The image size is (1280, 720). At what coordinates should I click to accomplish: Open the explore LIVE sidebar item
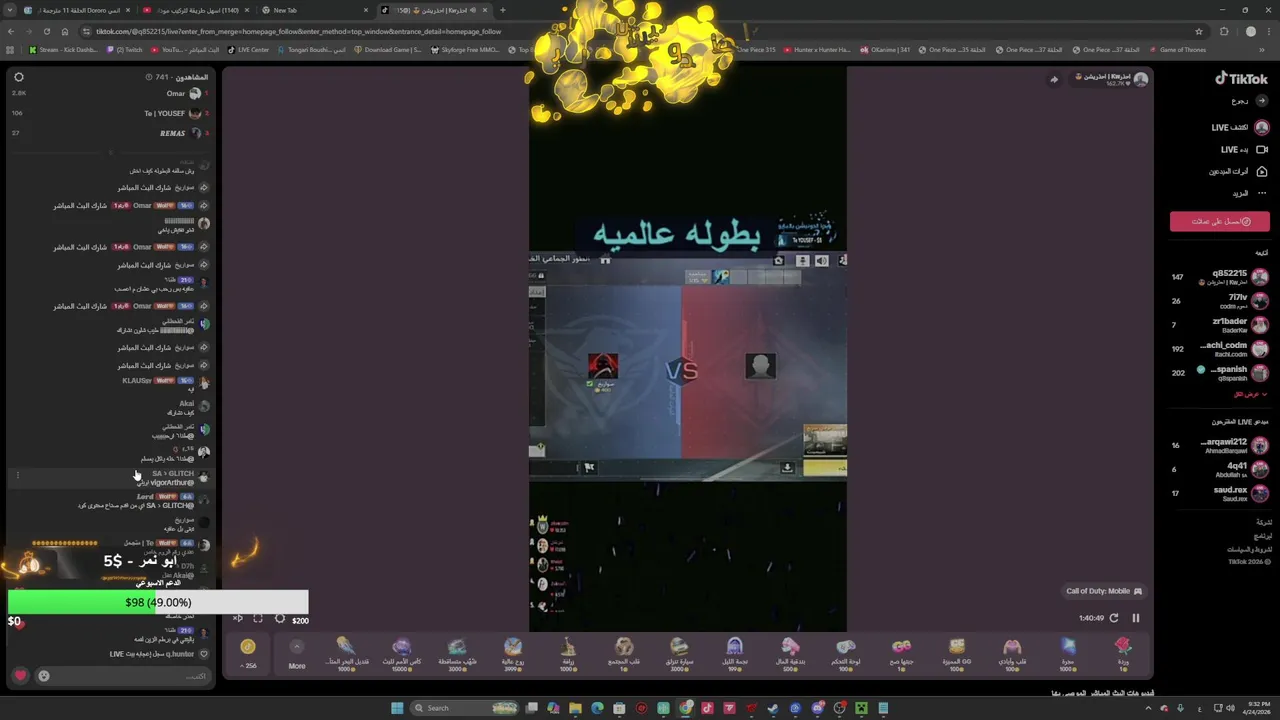pyautogui.click(x=1240, y=128)
